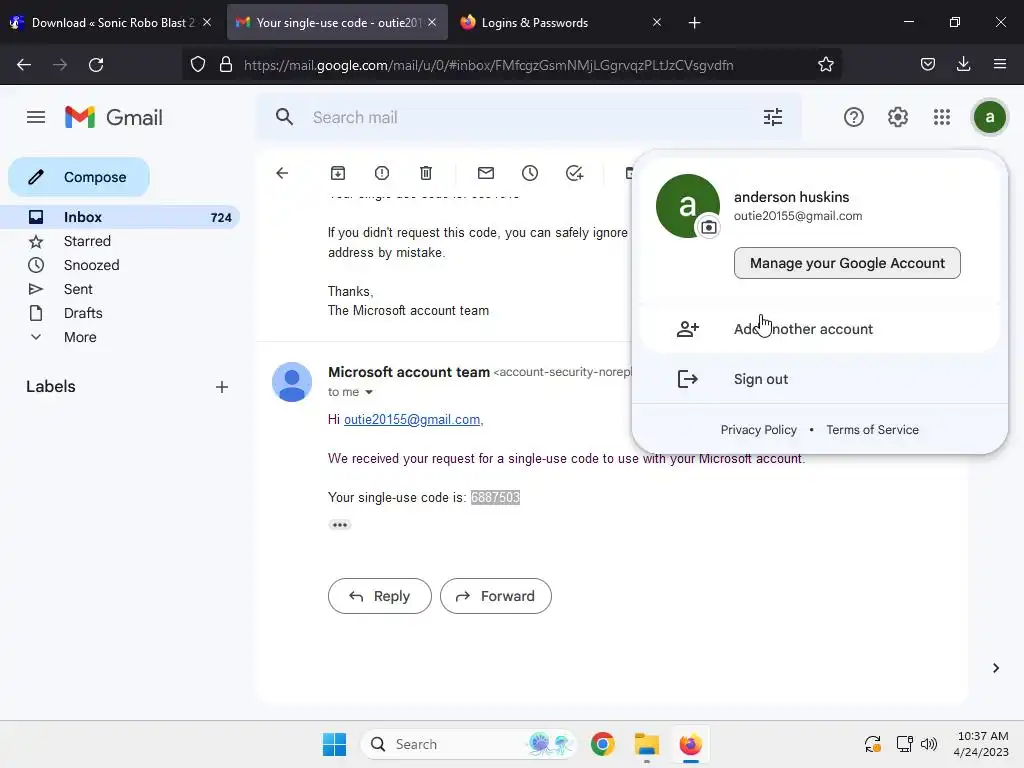1024x768 pixels.
Task: Click Windows taskbar Search box
Action: 469,744
